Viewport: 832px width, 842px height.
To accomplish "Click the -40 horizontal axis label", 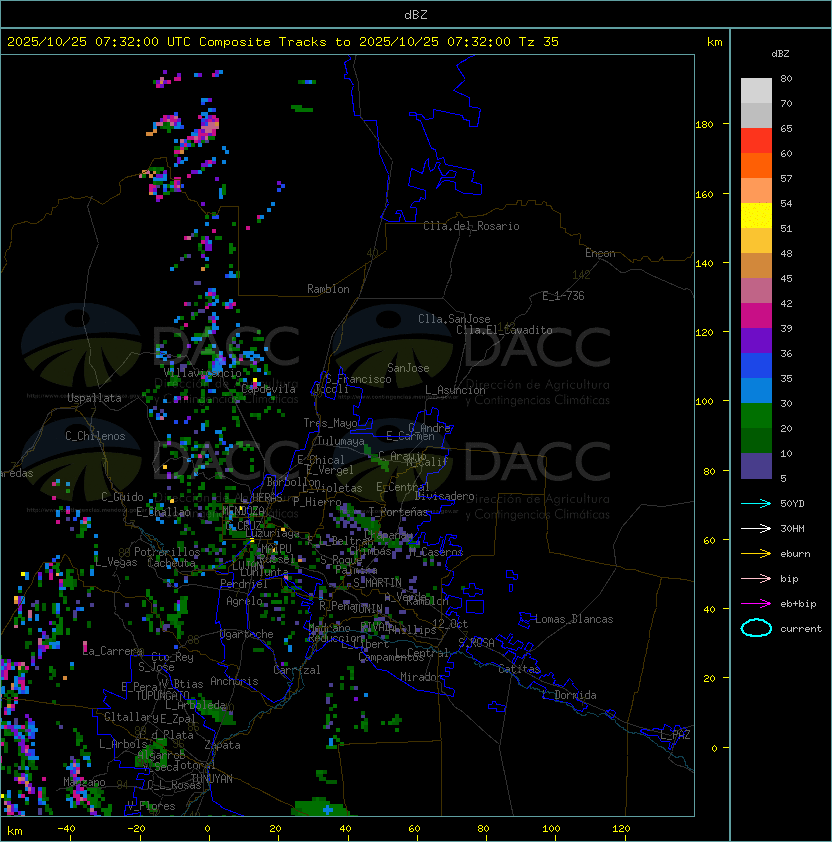I will coord(66,829).
